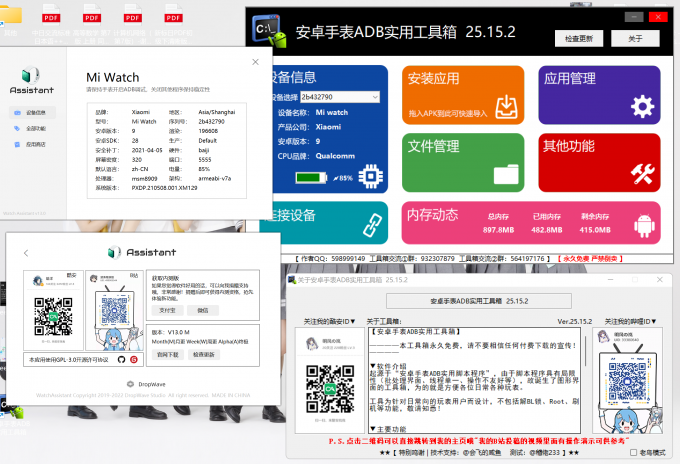Click the CPU chip icon in device info

pos(371,176)
